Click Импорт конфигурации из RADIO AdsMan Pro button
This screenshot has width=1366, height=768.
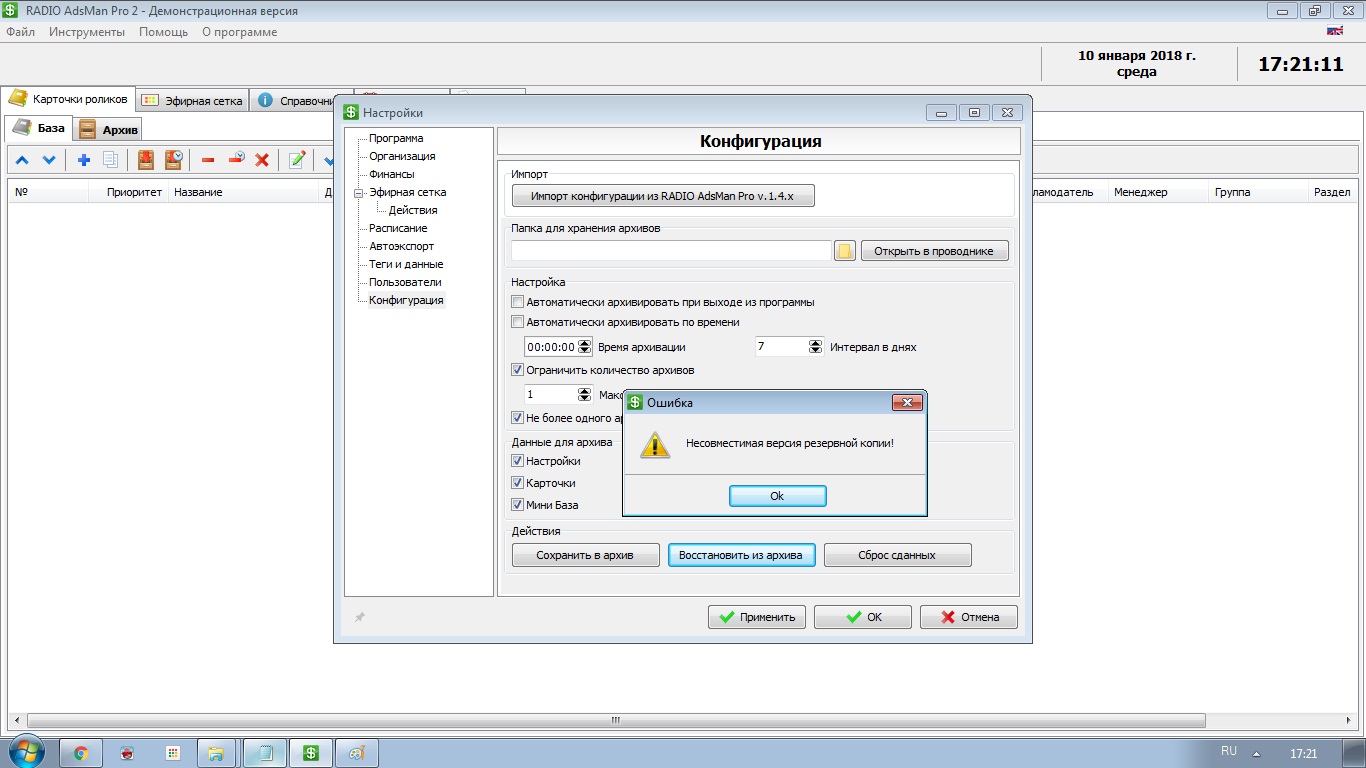tap(663, 197)
